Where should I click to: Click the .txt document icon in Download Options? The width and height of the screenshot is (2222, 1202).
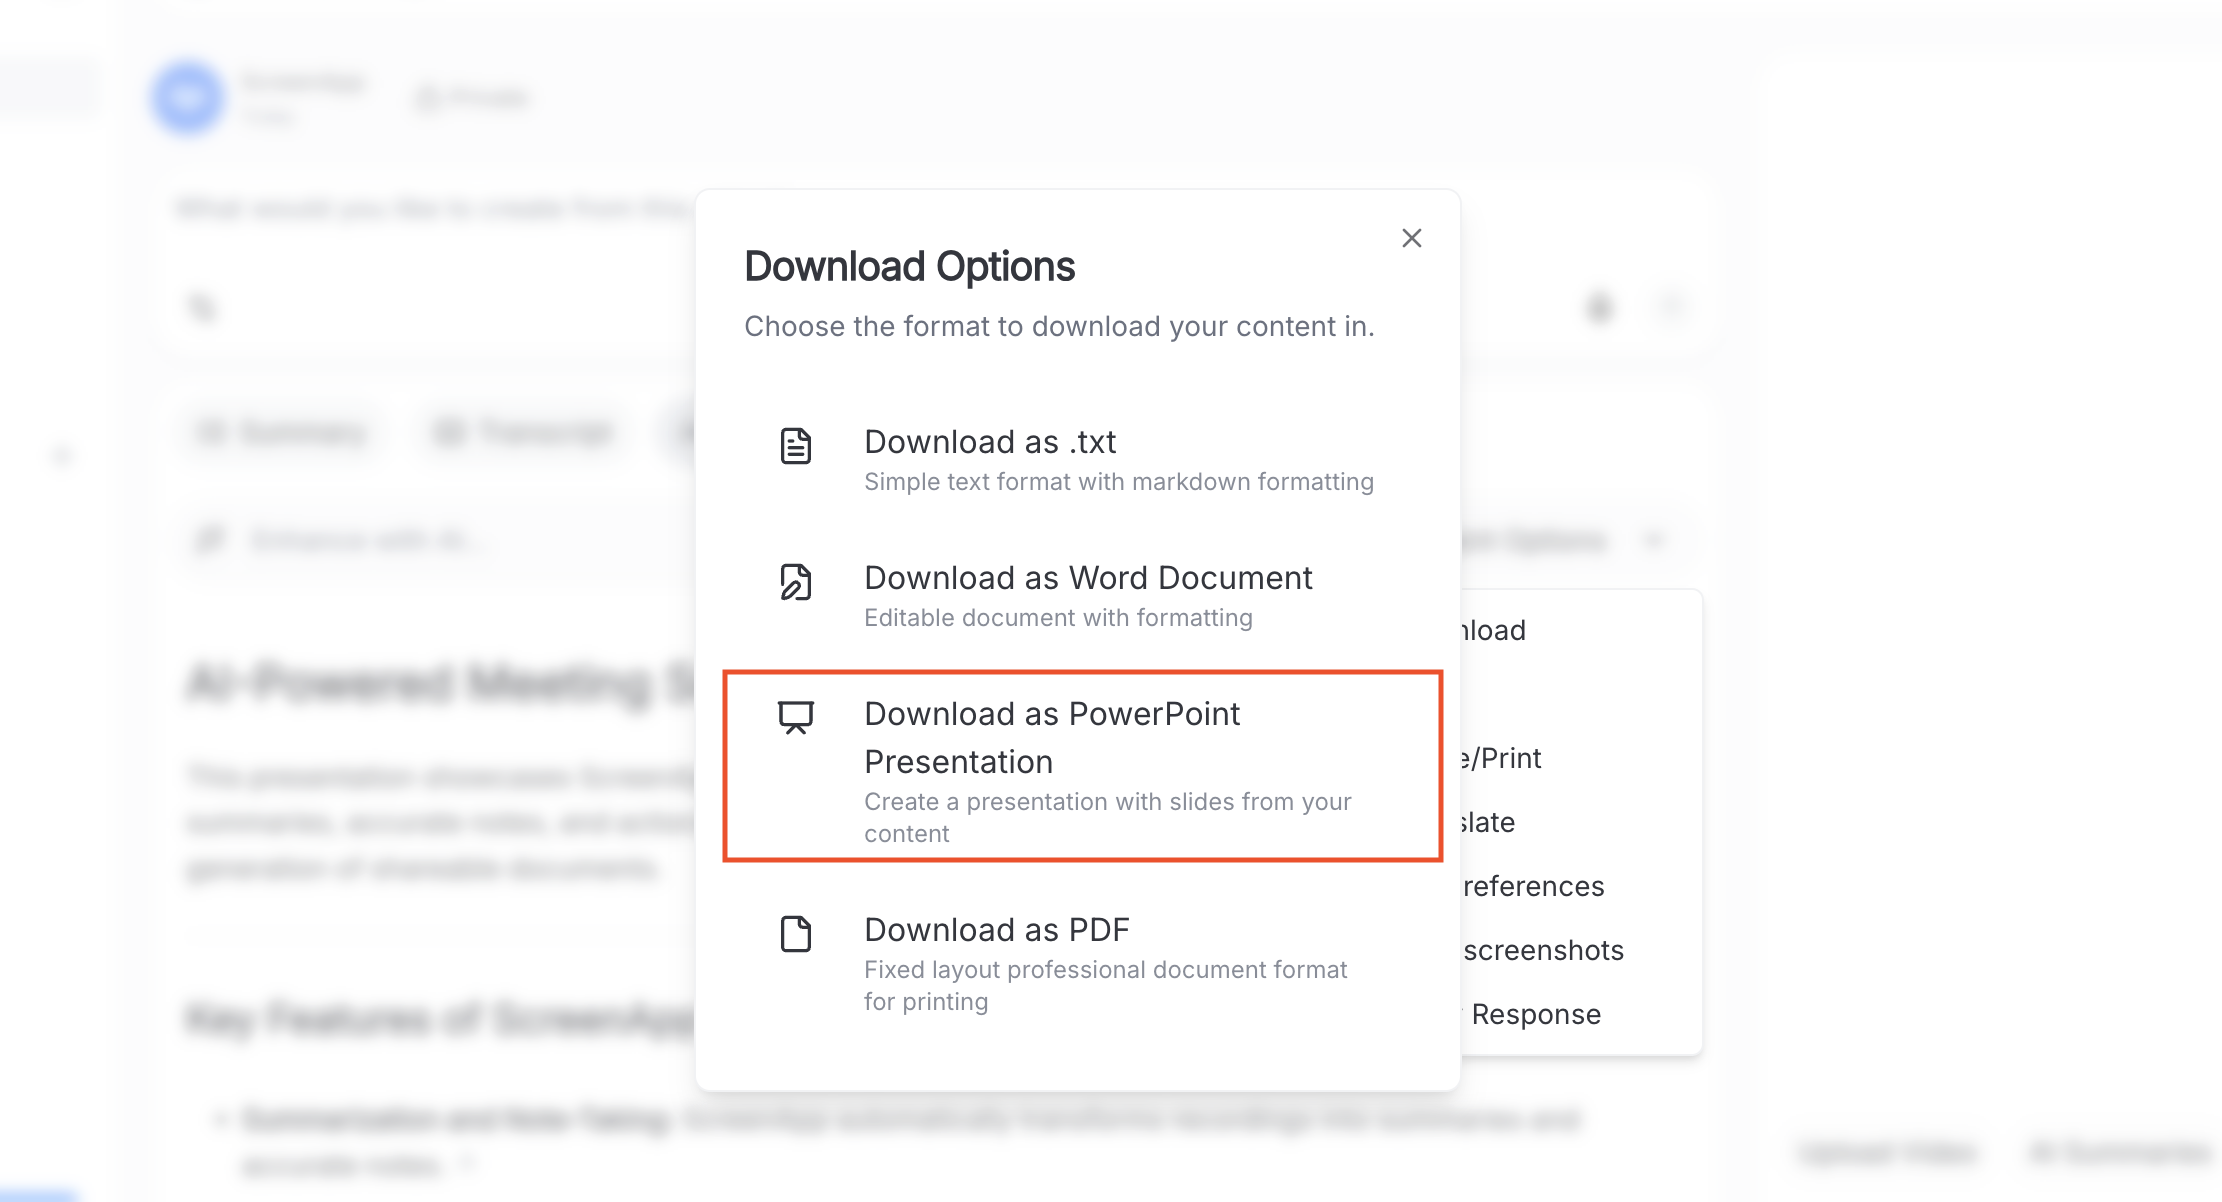793,446
